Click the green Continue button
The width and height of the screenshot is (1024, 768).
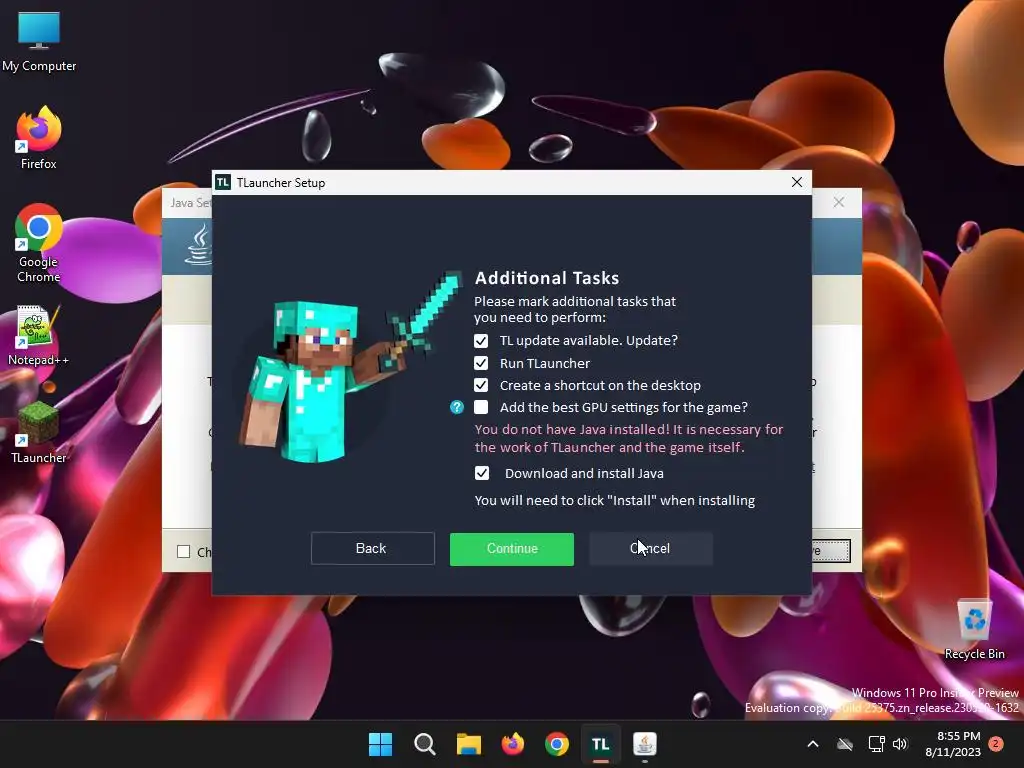coord(512,549)
